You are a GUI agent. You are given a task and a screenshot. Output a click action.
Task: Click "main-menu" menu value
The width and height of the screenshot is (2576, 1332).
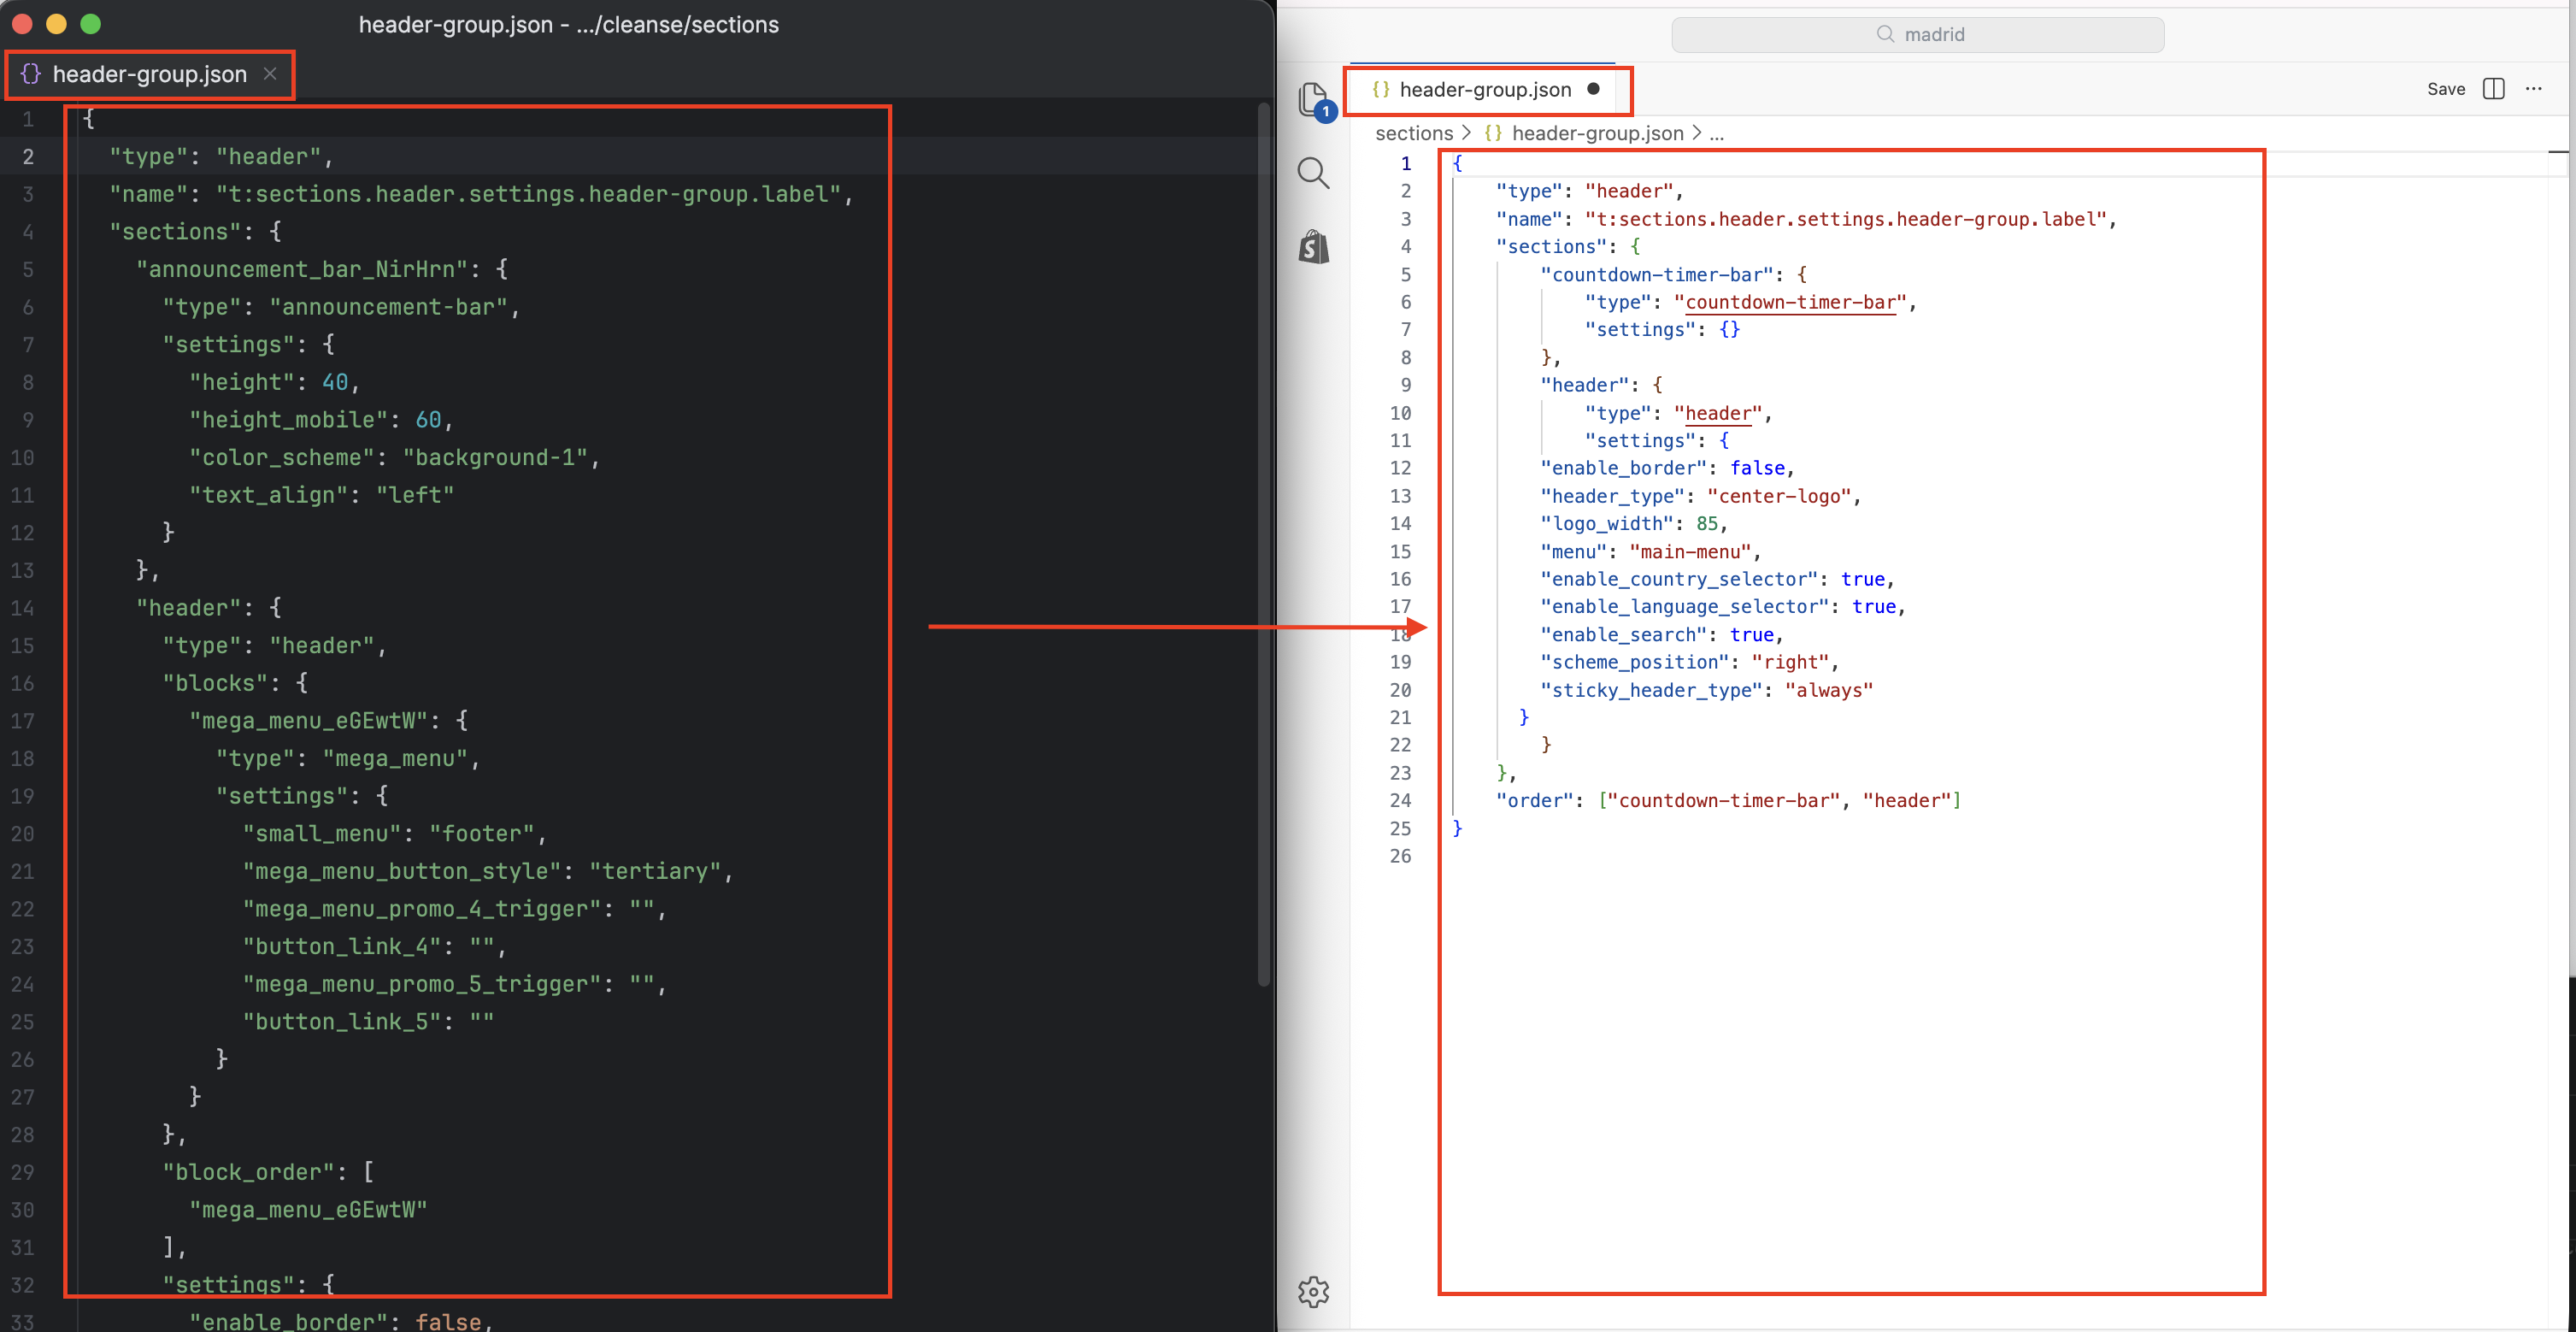[x=1690, y=551]
